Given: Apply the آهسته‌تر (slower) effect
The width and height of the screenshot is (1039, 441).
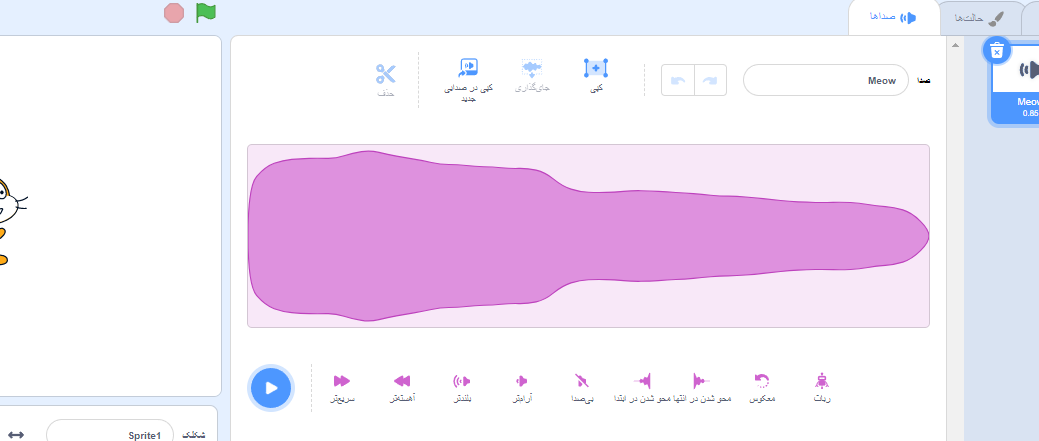Looking at the screenshot, I should [402, 386].
